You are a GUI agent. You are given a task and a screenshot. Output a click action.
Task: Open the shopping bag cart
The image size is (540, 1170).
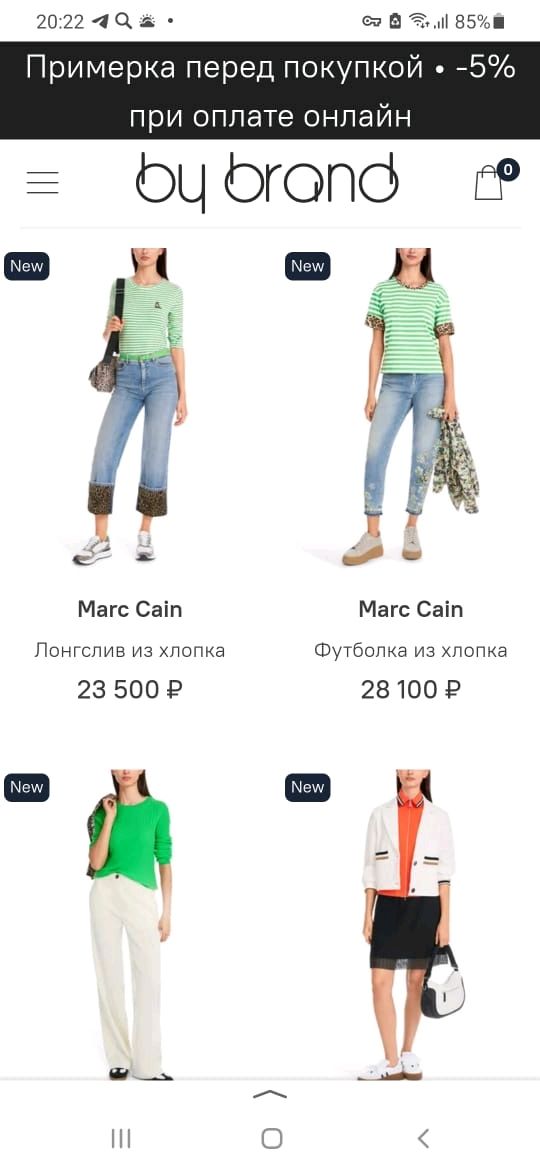coord(489,182)
